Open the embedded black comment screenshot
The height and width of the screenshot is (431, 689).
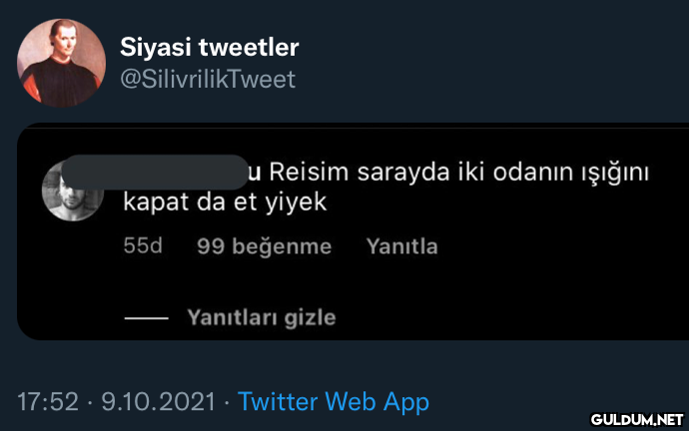coord(353,232)
